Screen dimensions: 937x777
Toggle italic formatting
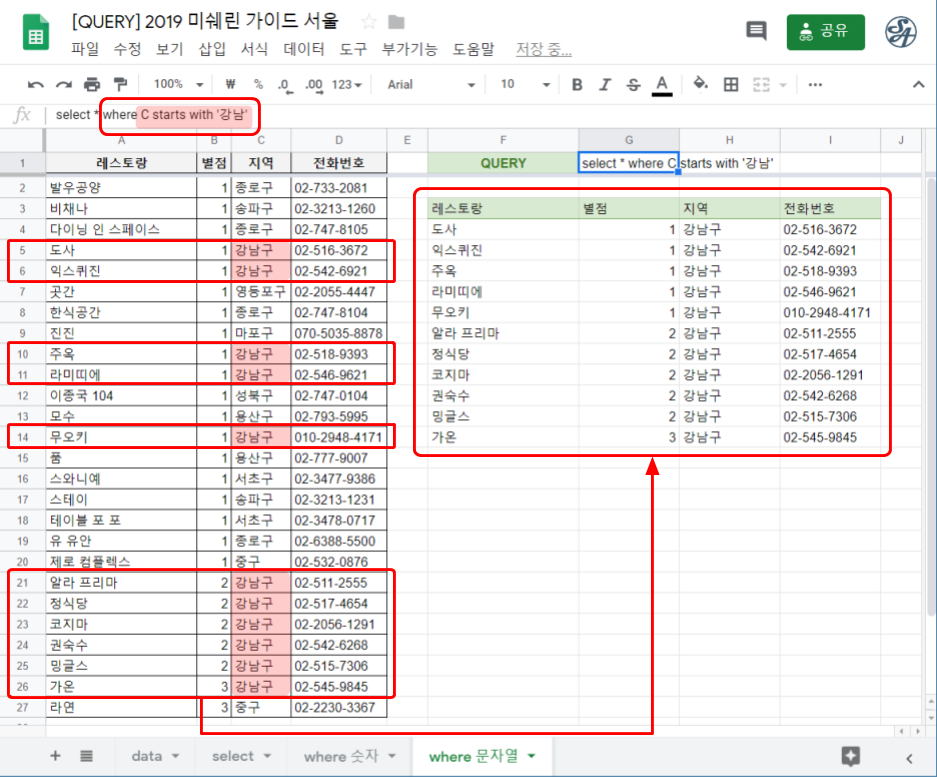click(605, 85)
